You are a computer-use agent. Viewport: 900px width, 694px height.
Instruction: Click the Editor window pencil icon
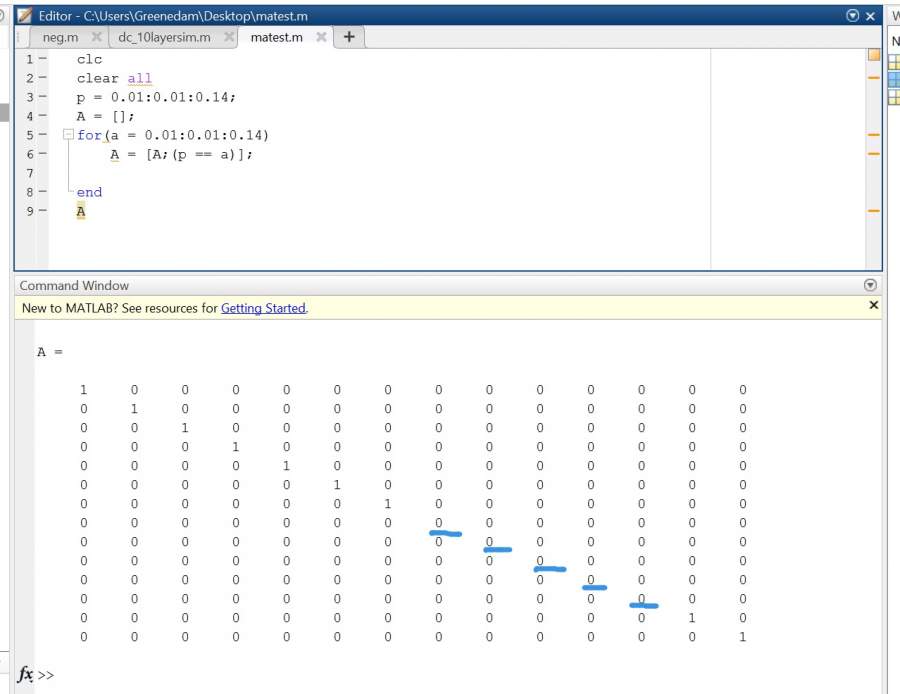pyautogui.click(x=25, y=15)
